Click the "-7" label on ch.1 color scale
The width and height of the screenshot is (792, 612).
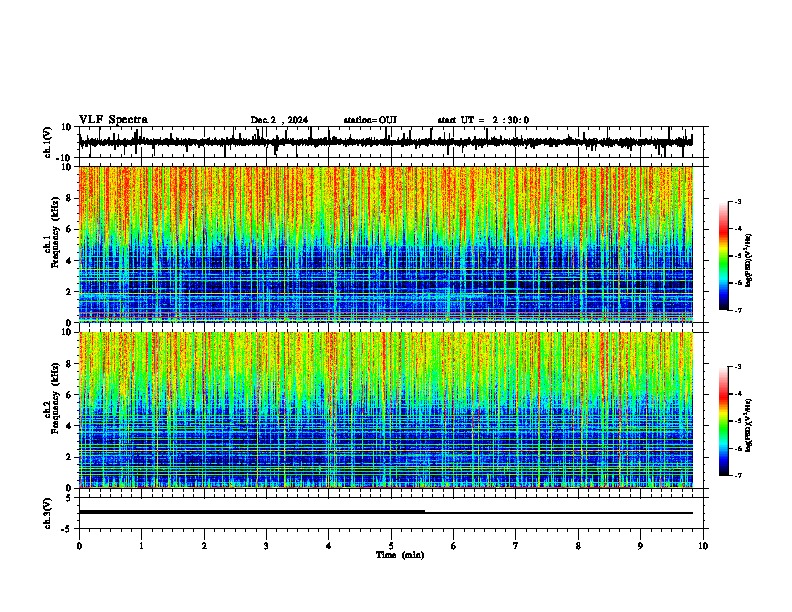(x=737, y=310)
